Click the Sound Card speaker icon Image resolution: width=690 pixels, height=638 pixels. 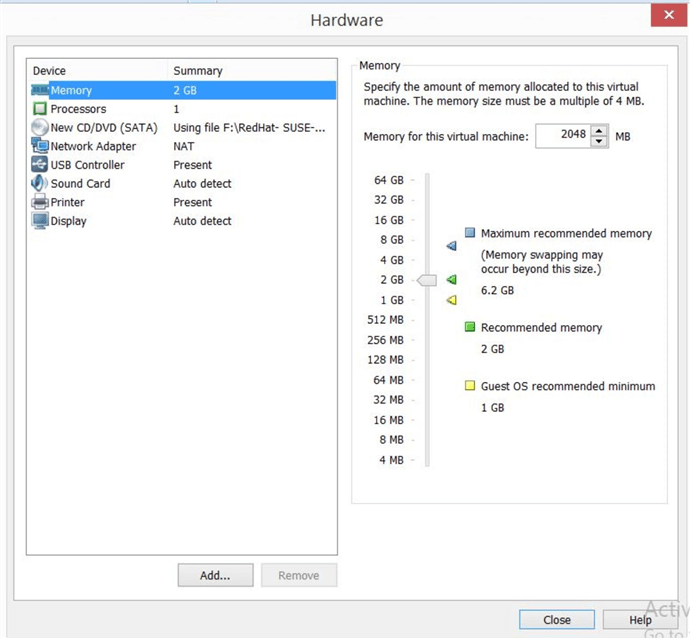click(40, 183)
